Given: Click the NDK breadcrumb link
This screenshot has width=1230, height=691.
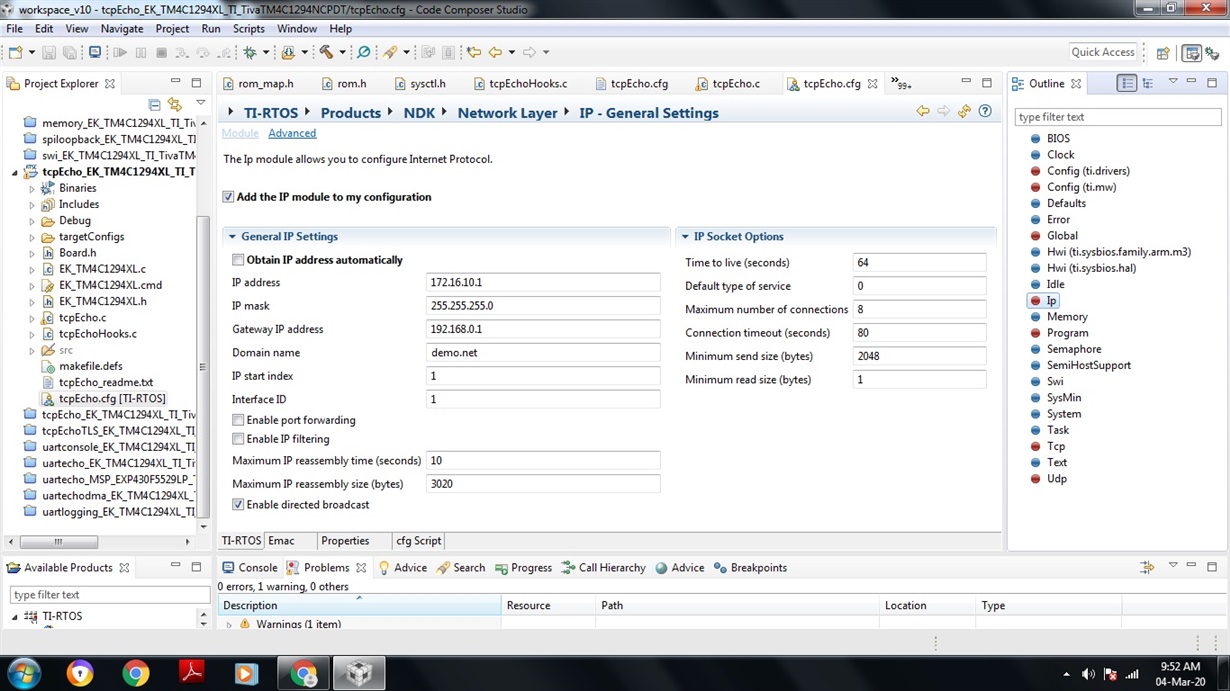Looking at the screenshot, I should 419,113.
